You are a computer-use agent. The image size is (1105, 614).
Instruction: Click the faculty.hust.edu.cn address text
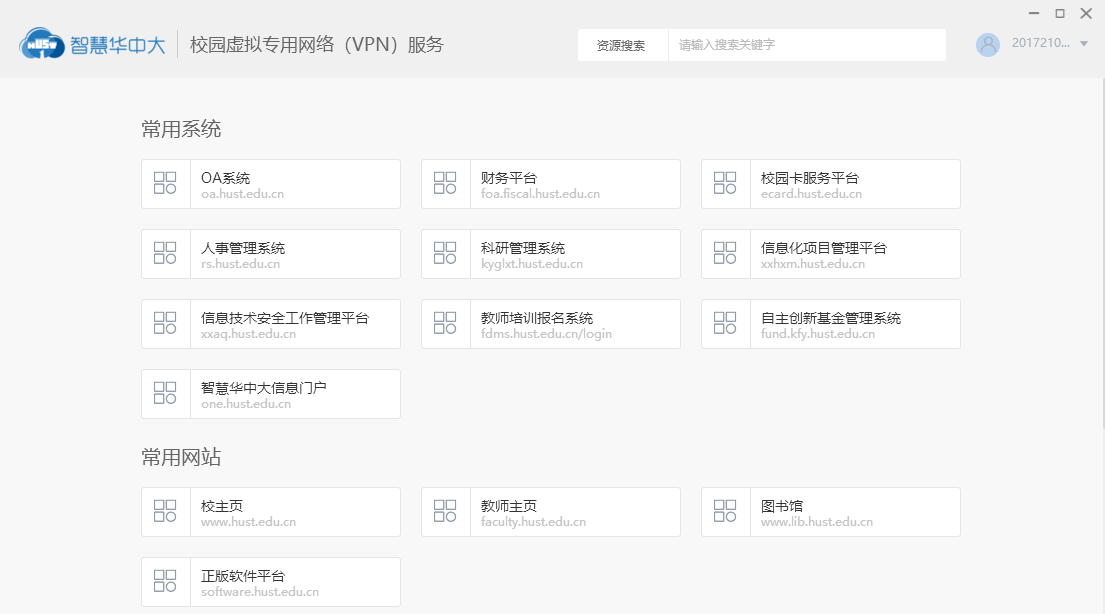click(x=533, y=522)
